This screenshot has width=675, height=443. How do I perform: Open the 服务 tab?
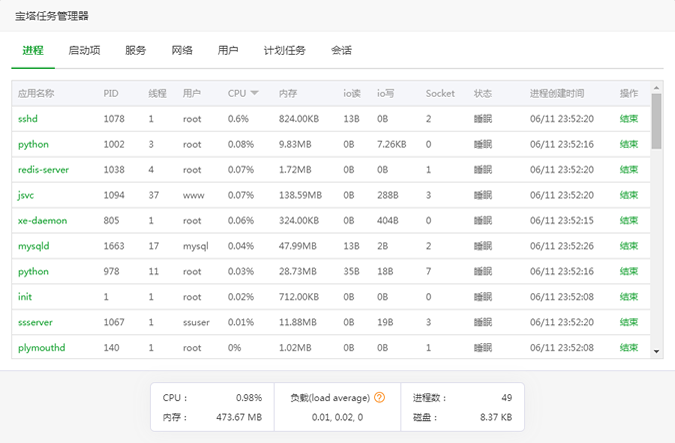coord(135,50)
